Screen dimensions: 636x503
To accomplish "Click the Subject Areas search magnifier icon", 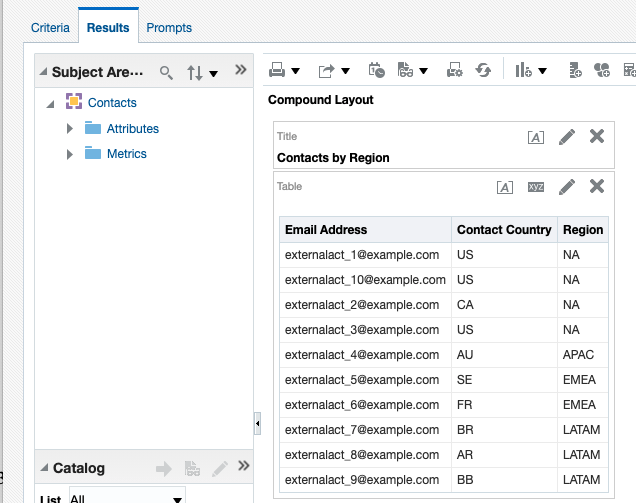I will point(166,72).
